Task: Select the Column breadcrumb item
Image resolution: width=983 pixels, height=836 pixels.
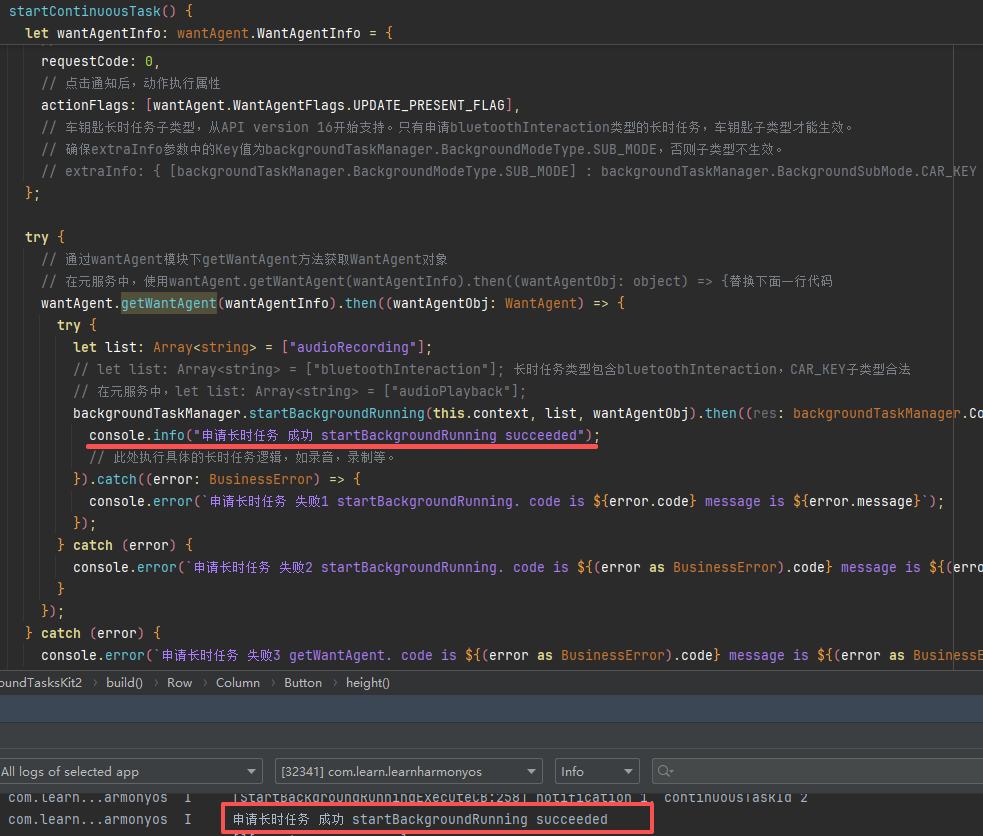Action: pos(238,682)
